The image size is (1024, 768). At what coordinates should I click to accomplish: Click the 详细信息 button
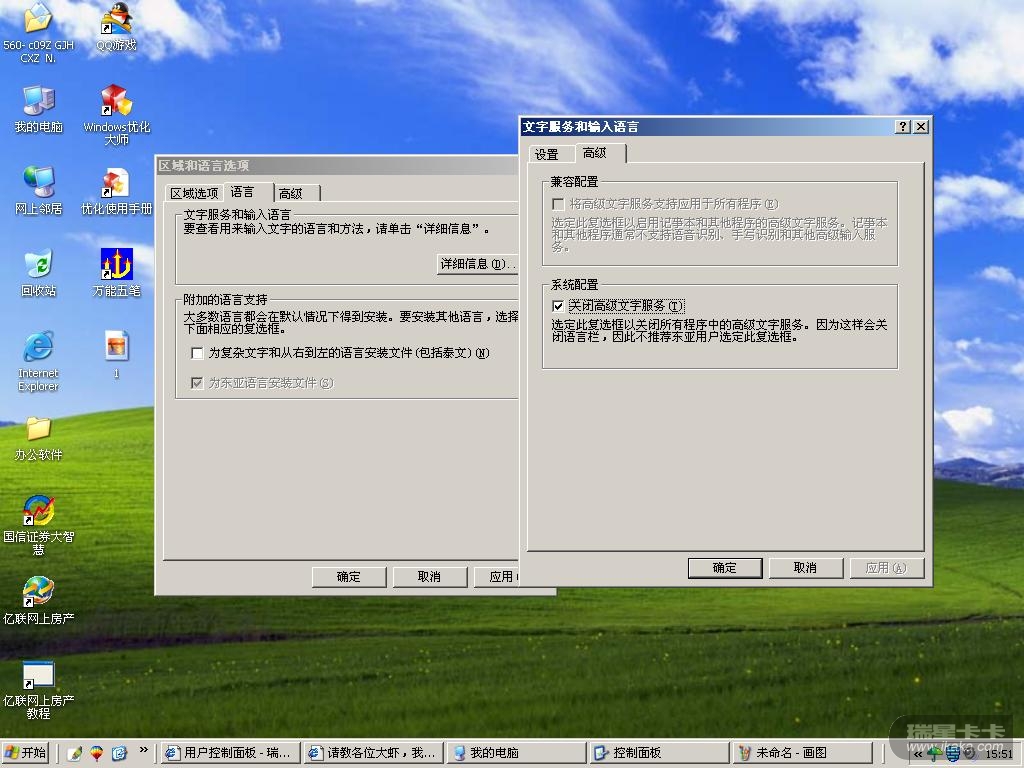tap(477, 264)
